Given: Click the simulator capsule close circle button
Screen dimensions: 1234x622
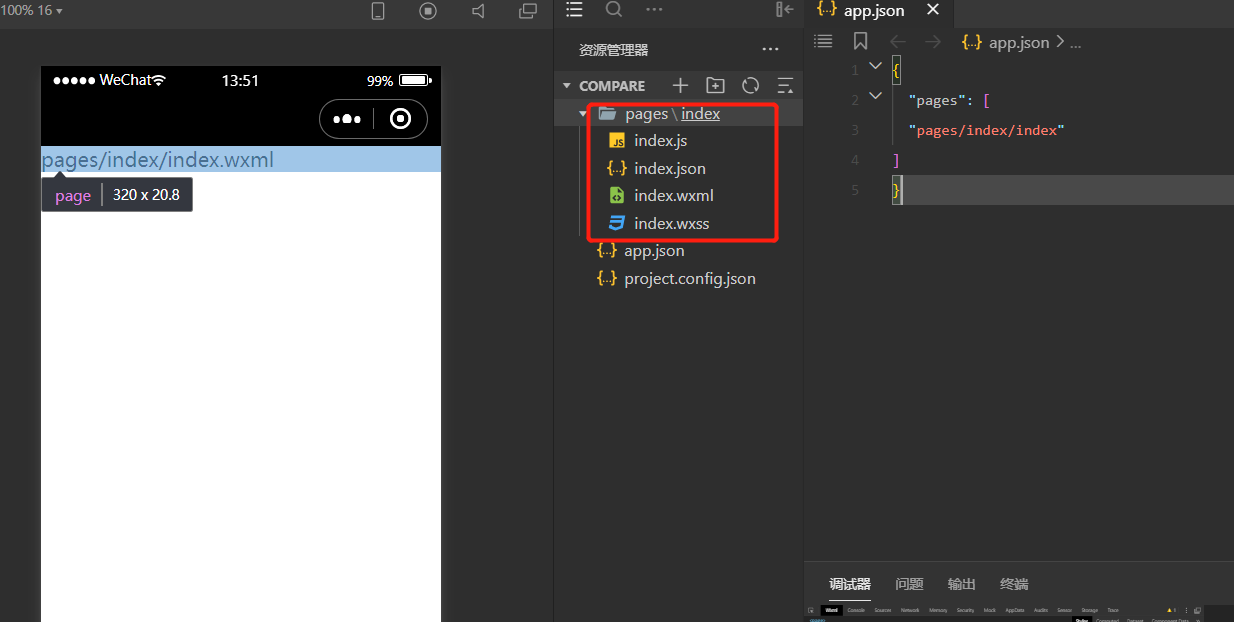Looking at the screenshot, I should pos(401,119).
